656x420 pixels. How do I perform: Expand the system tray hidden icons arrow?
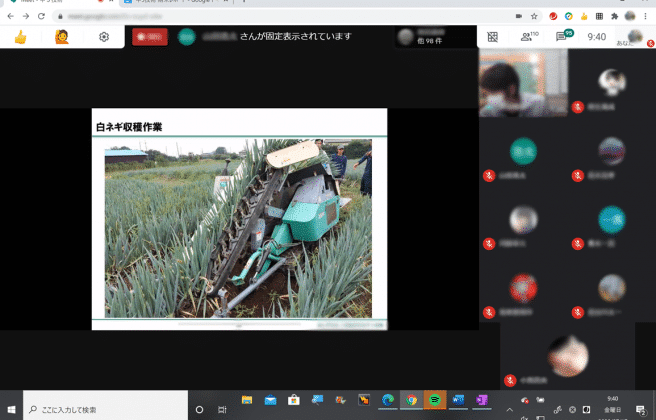coord(509,409)
